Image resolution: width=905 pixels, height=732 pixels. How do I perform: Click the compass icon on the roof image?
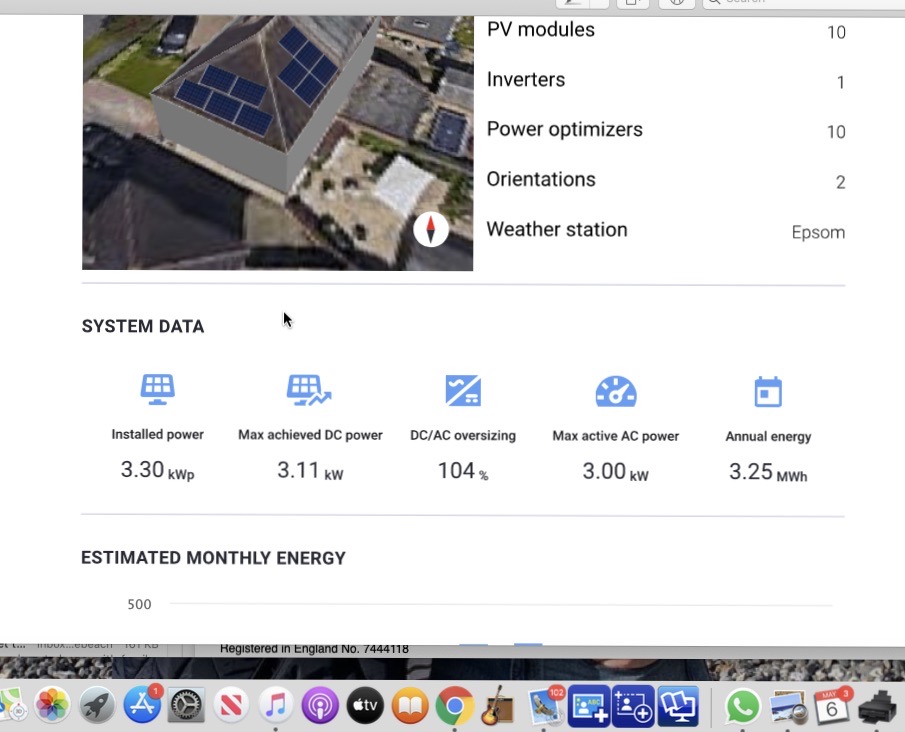coord(431,229)
